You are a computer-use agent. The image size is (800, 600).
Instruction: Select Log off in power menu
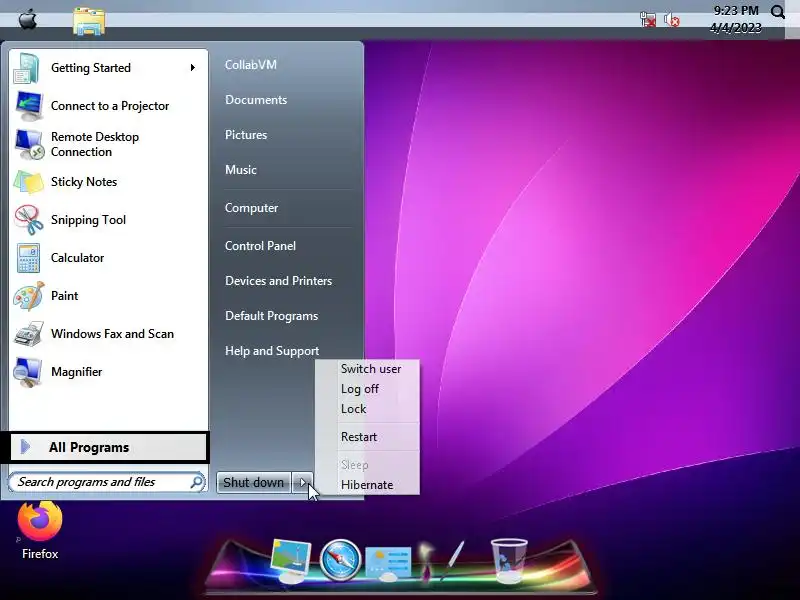pos(360,389)
